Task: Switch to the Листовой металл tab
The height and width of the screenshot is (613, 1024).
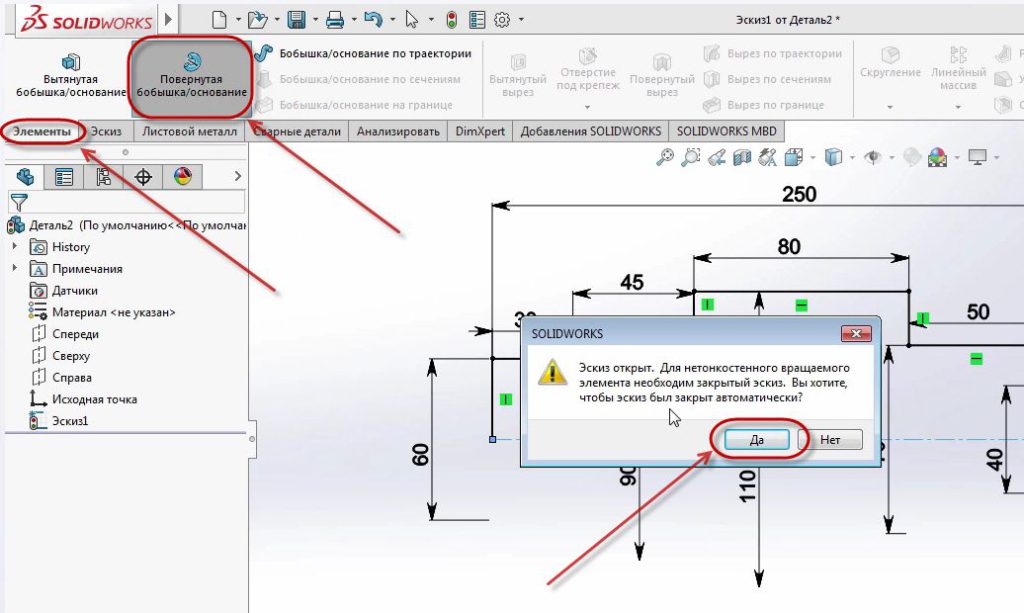Action: tap(189, 131)
